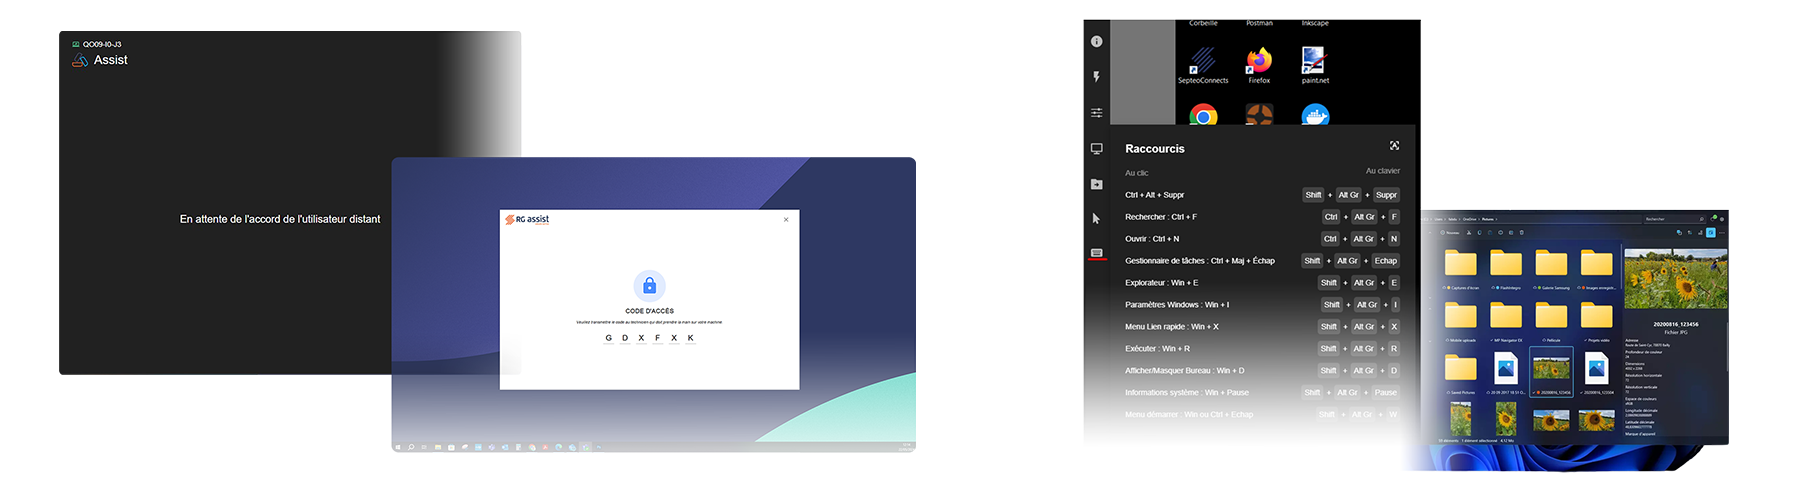Collapse the Raccourcis panel with the shrink icon
This screenshot has height=480, width=1820.
pyautogui.click(x=1394, y=146)
